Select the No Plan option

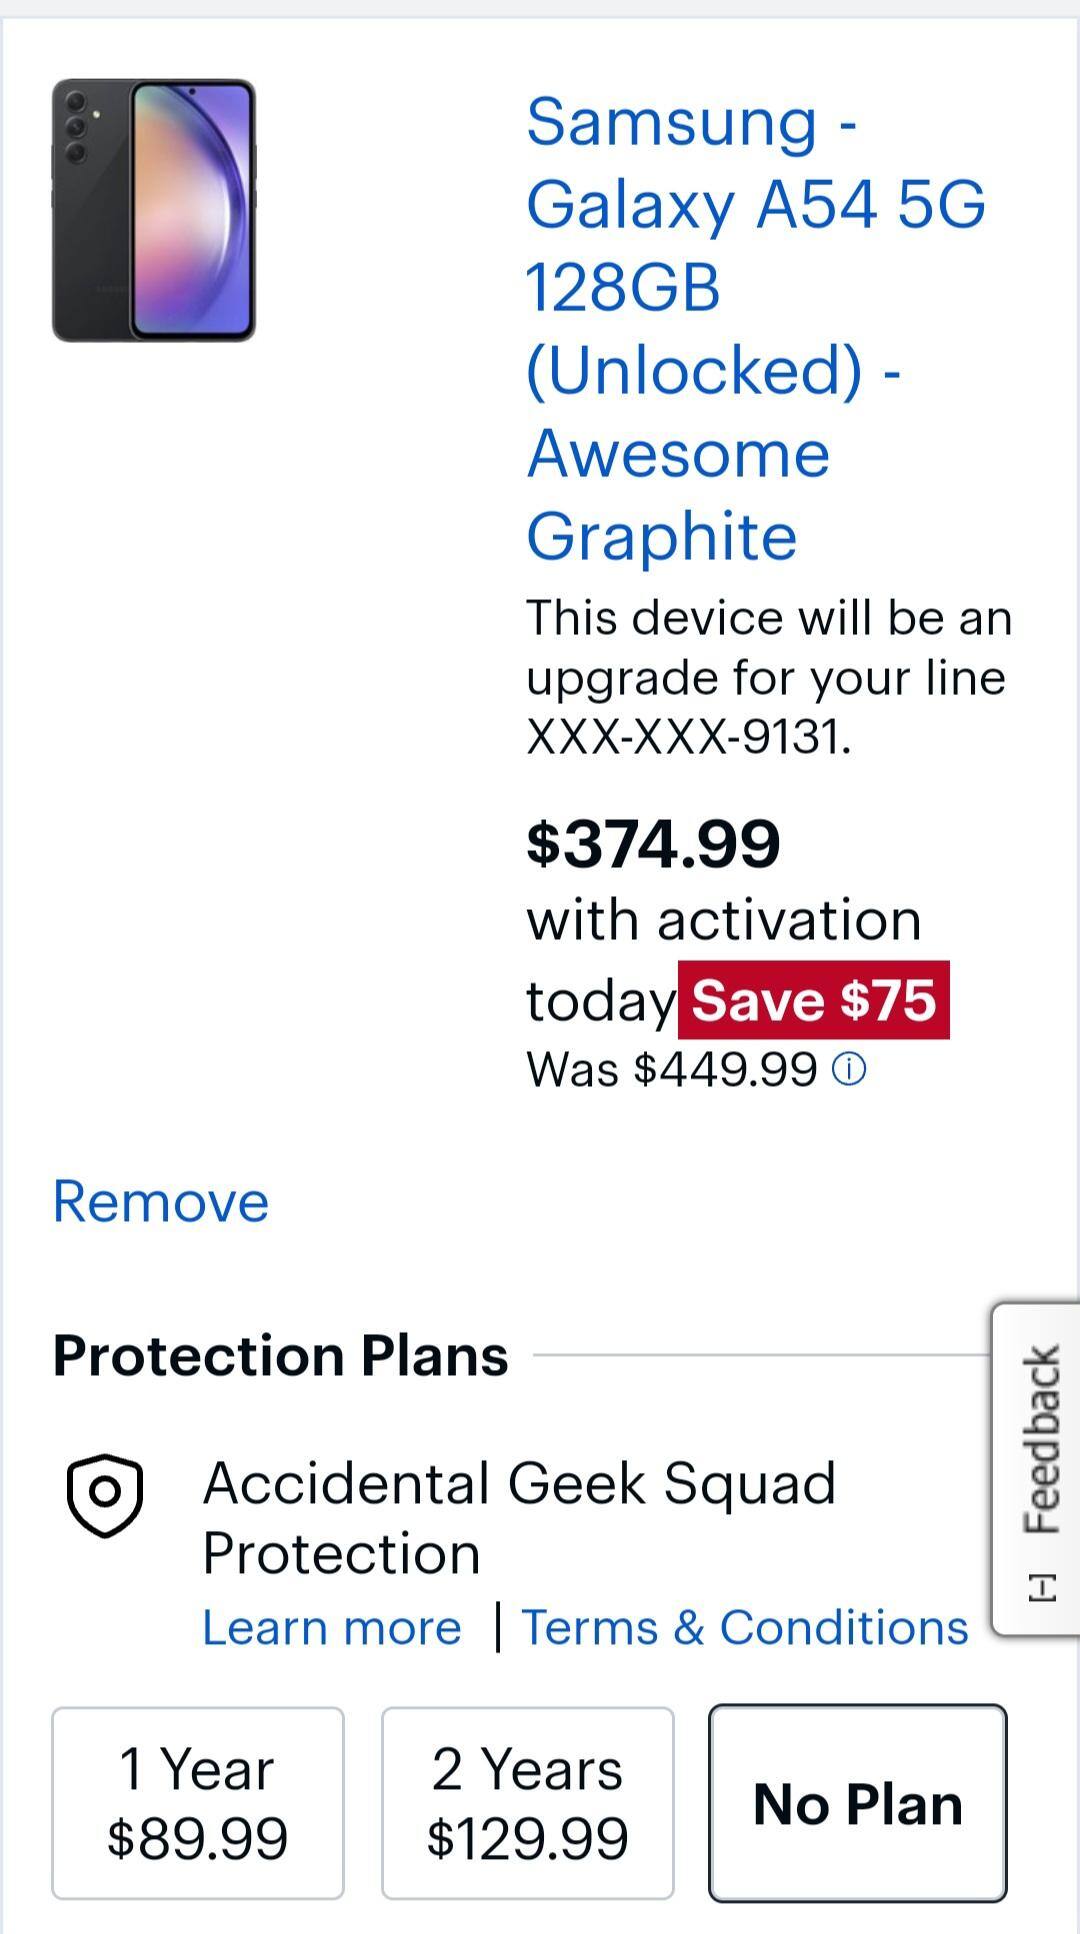(x=857, y=1803)
